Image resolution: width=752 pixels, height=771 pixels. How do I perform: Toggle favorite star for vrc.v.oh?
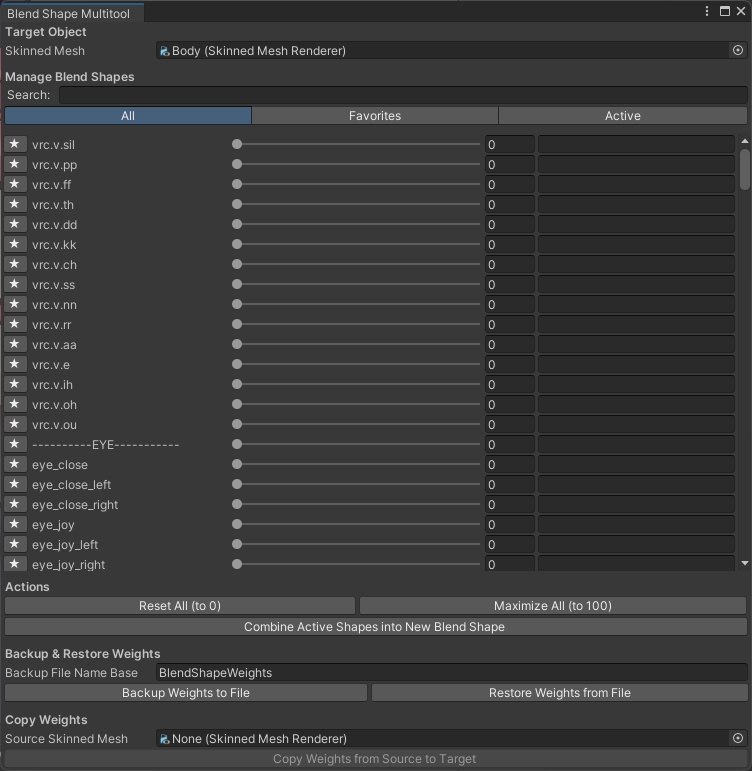[x=14, y=404]
